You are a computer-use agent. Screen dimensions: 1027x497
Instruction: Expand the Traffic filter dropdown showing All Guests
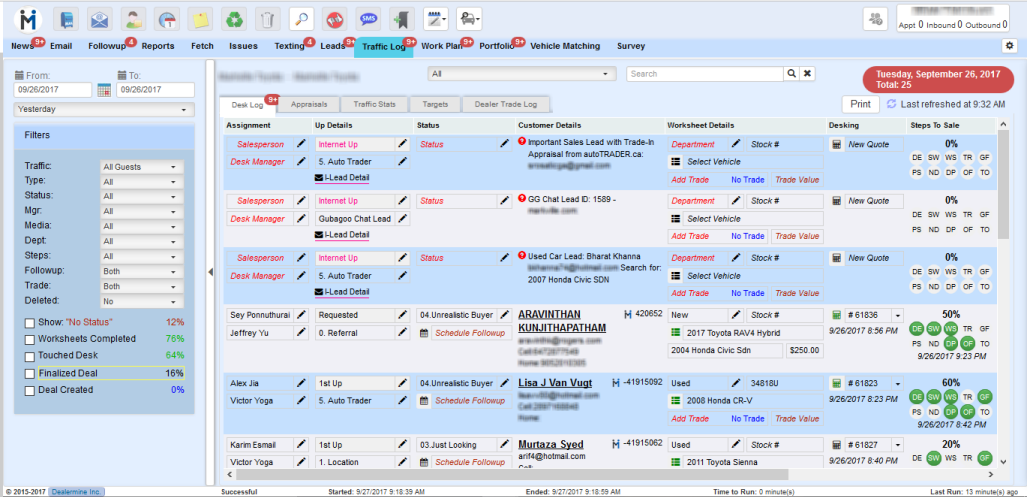(x=142, y=167)
